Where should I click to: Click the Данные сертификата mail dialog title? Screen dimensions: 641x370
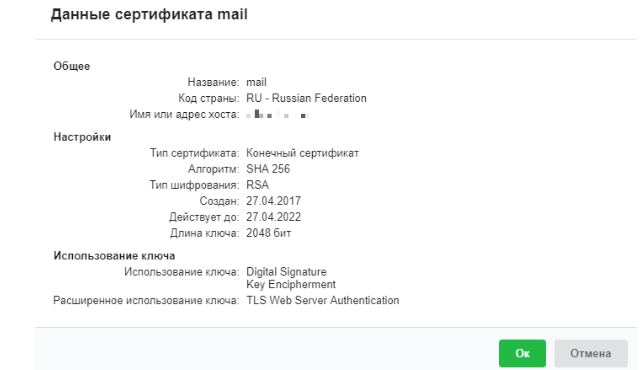[149, 14]
